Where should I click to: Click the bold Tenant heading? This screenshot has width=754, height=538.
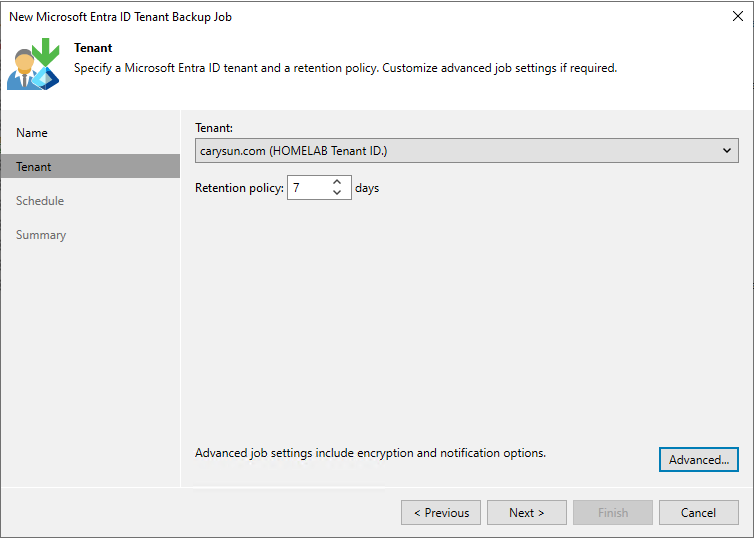[x=93, y=48]
